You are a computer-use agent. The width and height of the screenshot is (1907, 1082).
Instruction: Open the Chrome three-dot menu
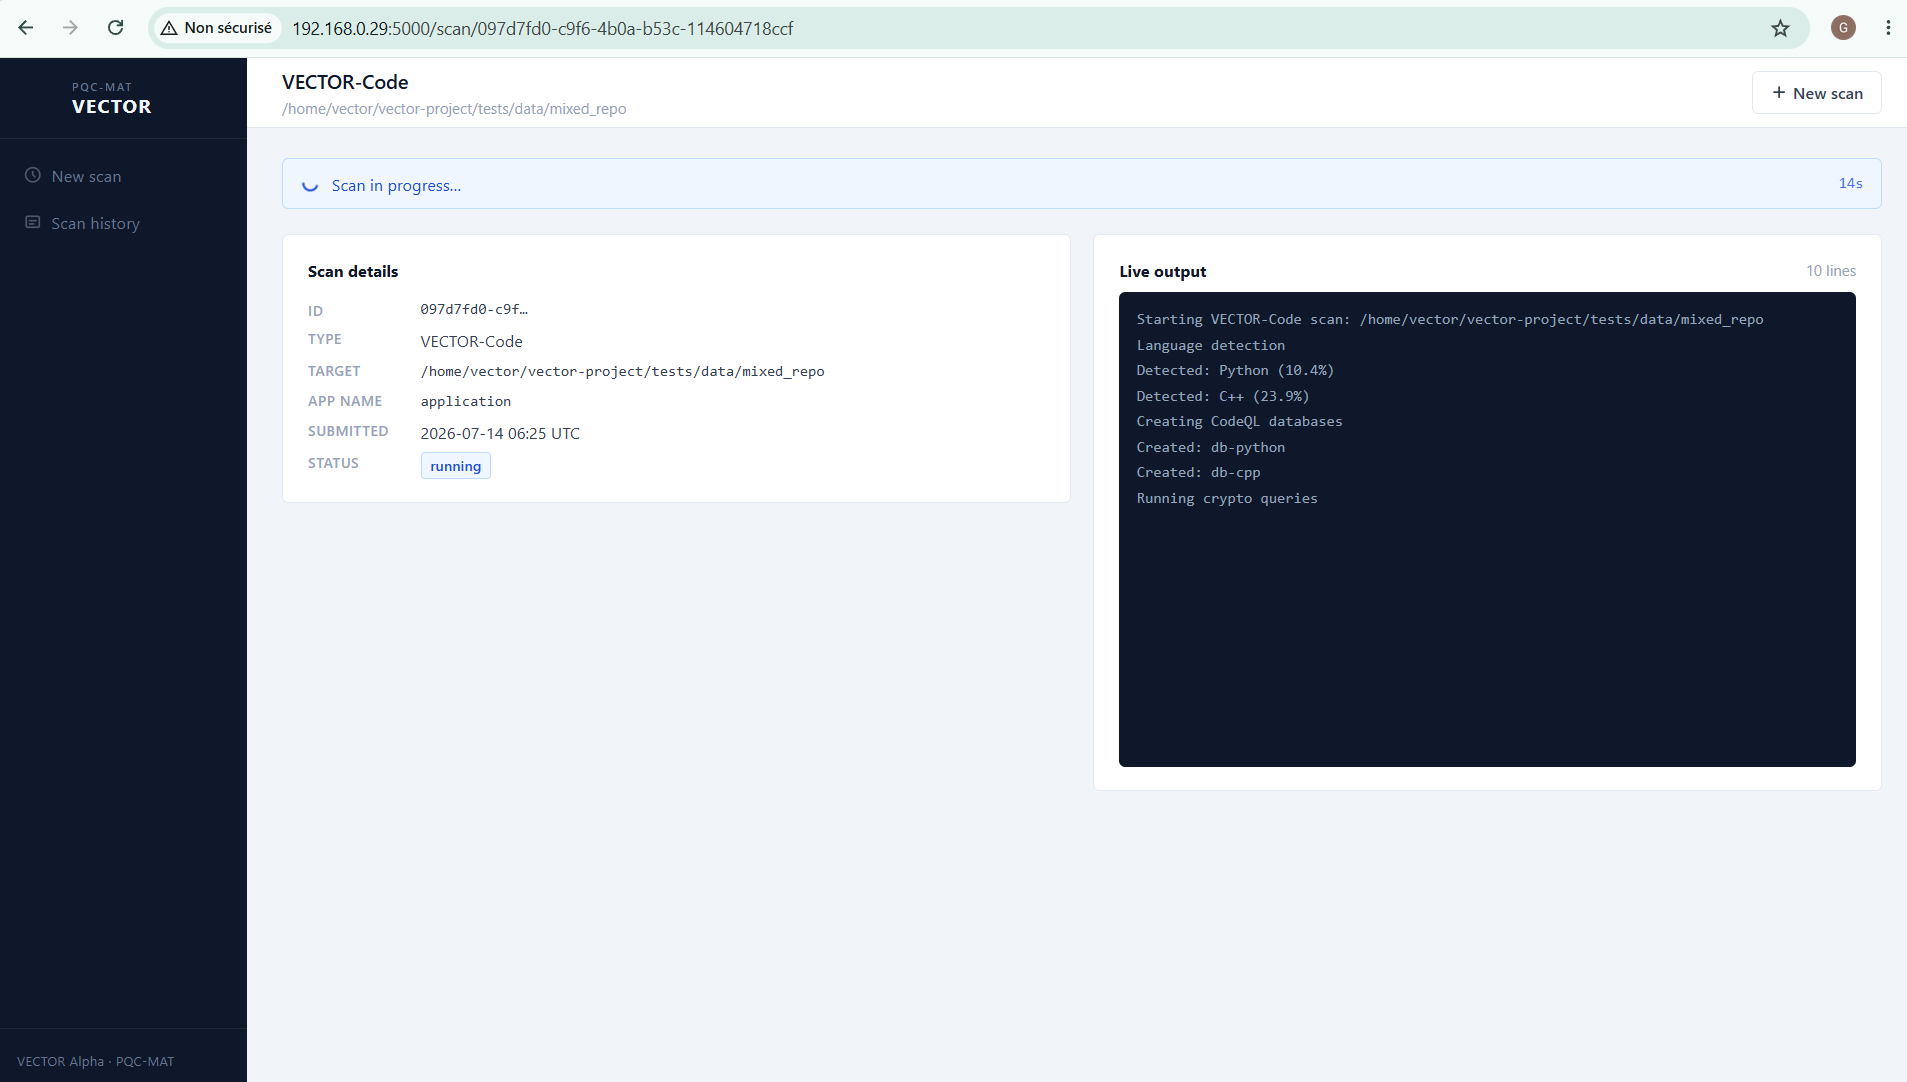pyautogui.click(x=1888, y=28)
